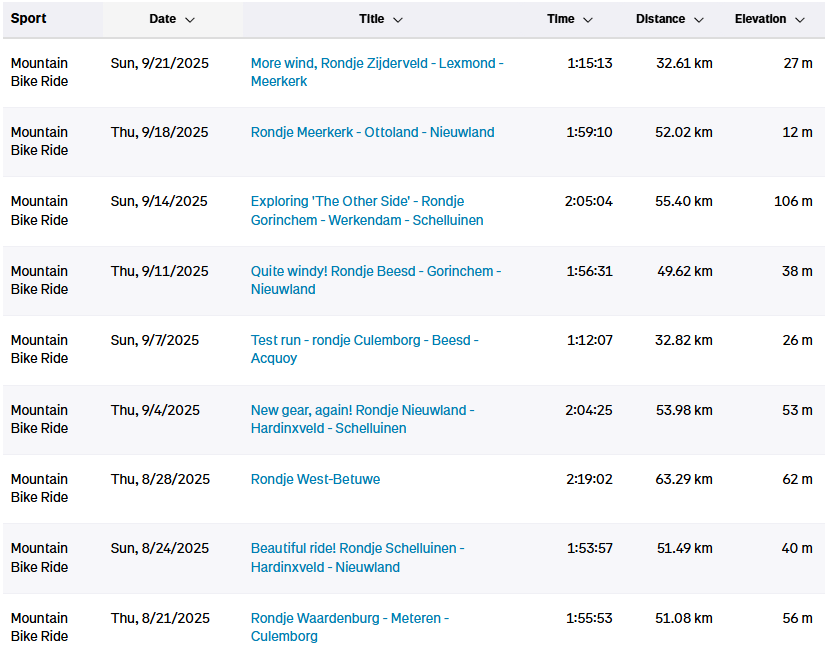Sort by the Distance column chevron

click(x=699, y=20)
